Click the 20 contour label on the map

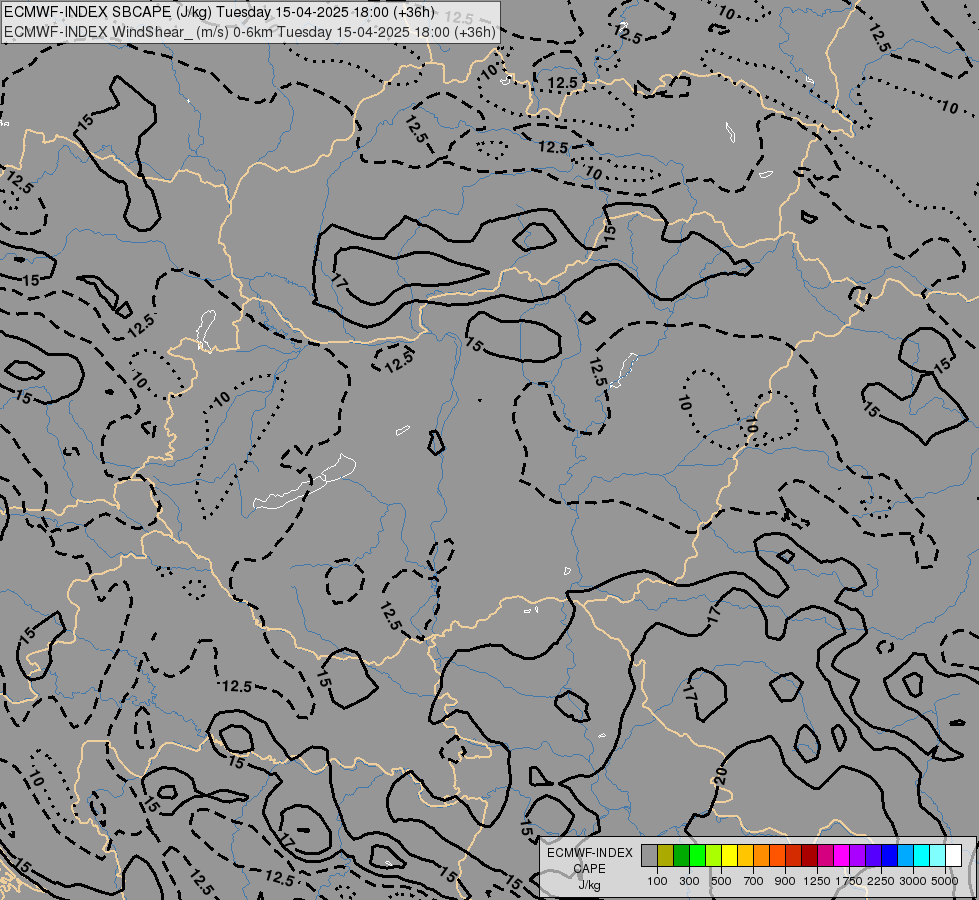pyautogui.click(x=720, y=776)
